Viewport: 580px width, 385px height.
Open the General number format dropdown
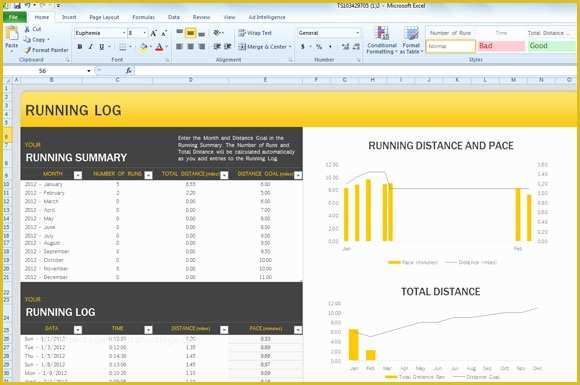tap(357, 33)
